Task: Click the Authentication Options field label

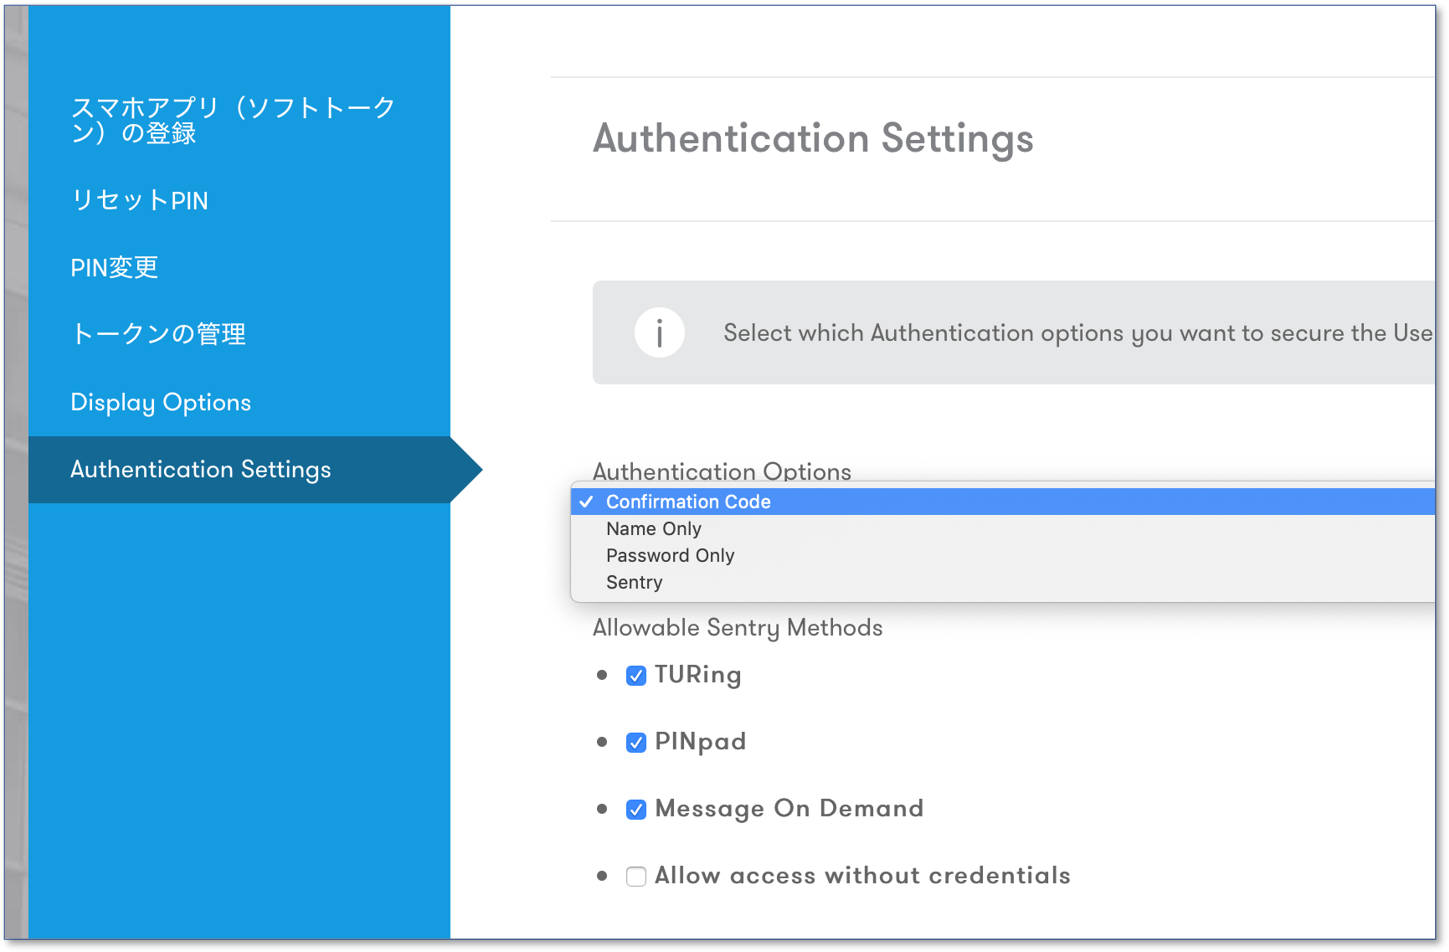Action: pyautogui.click(x=721, y=470)
